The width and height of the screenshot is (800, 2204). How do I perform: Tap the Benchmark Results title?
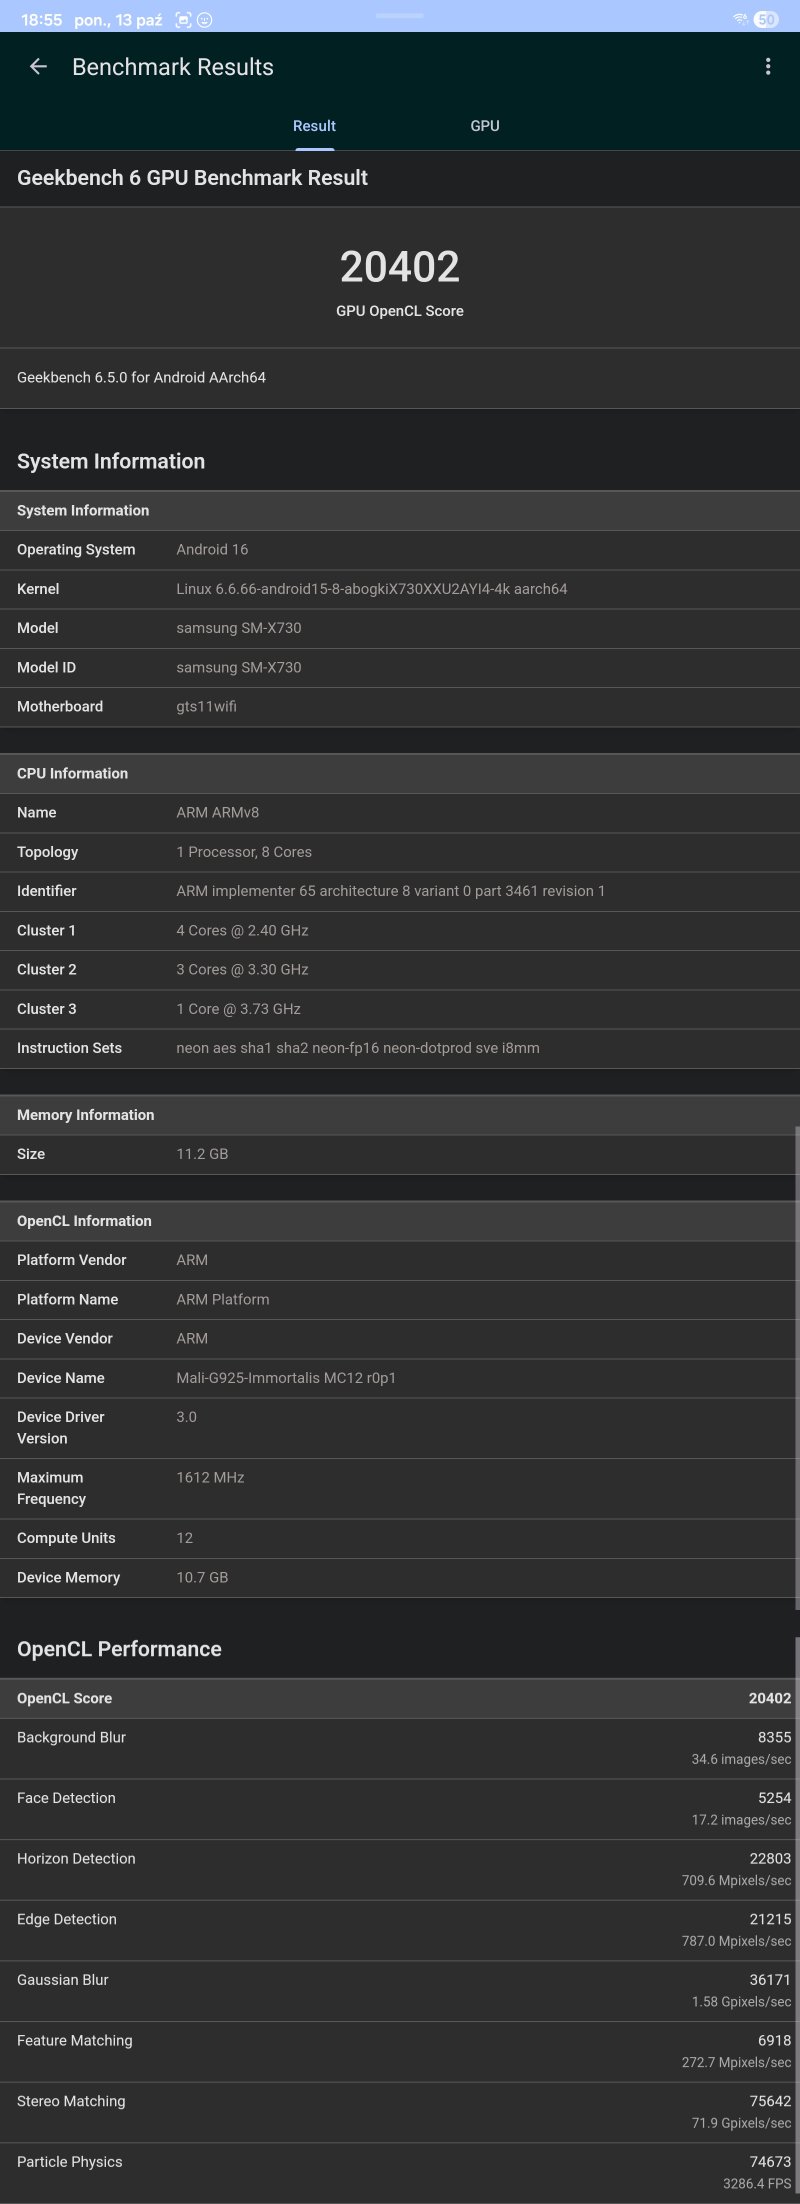[x=173, y=67]
